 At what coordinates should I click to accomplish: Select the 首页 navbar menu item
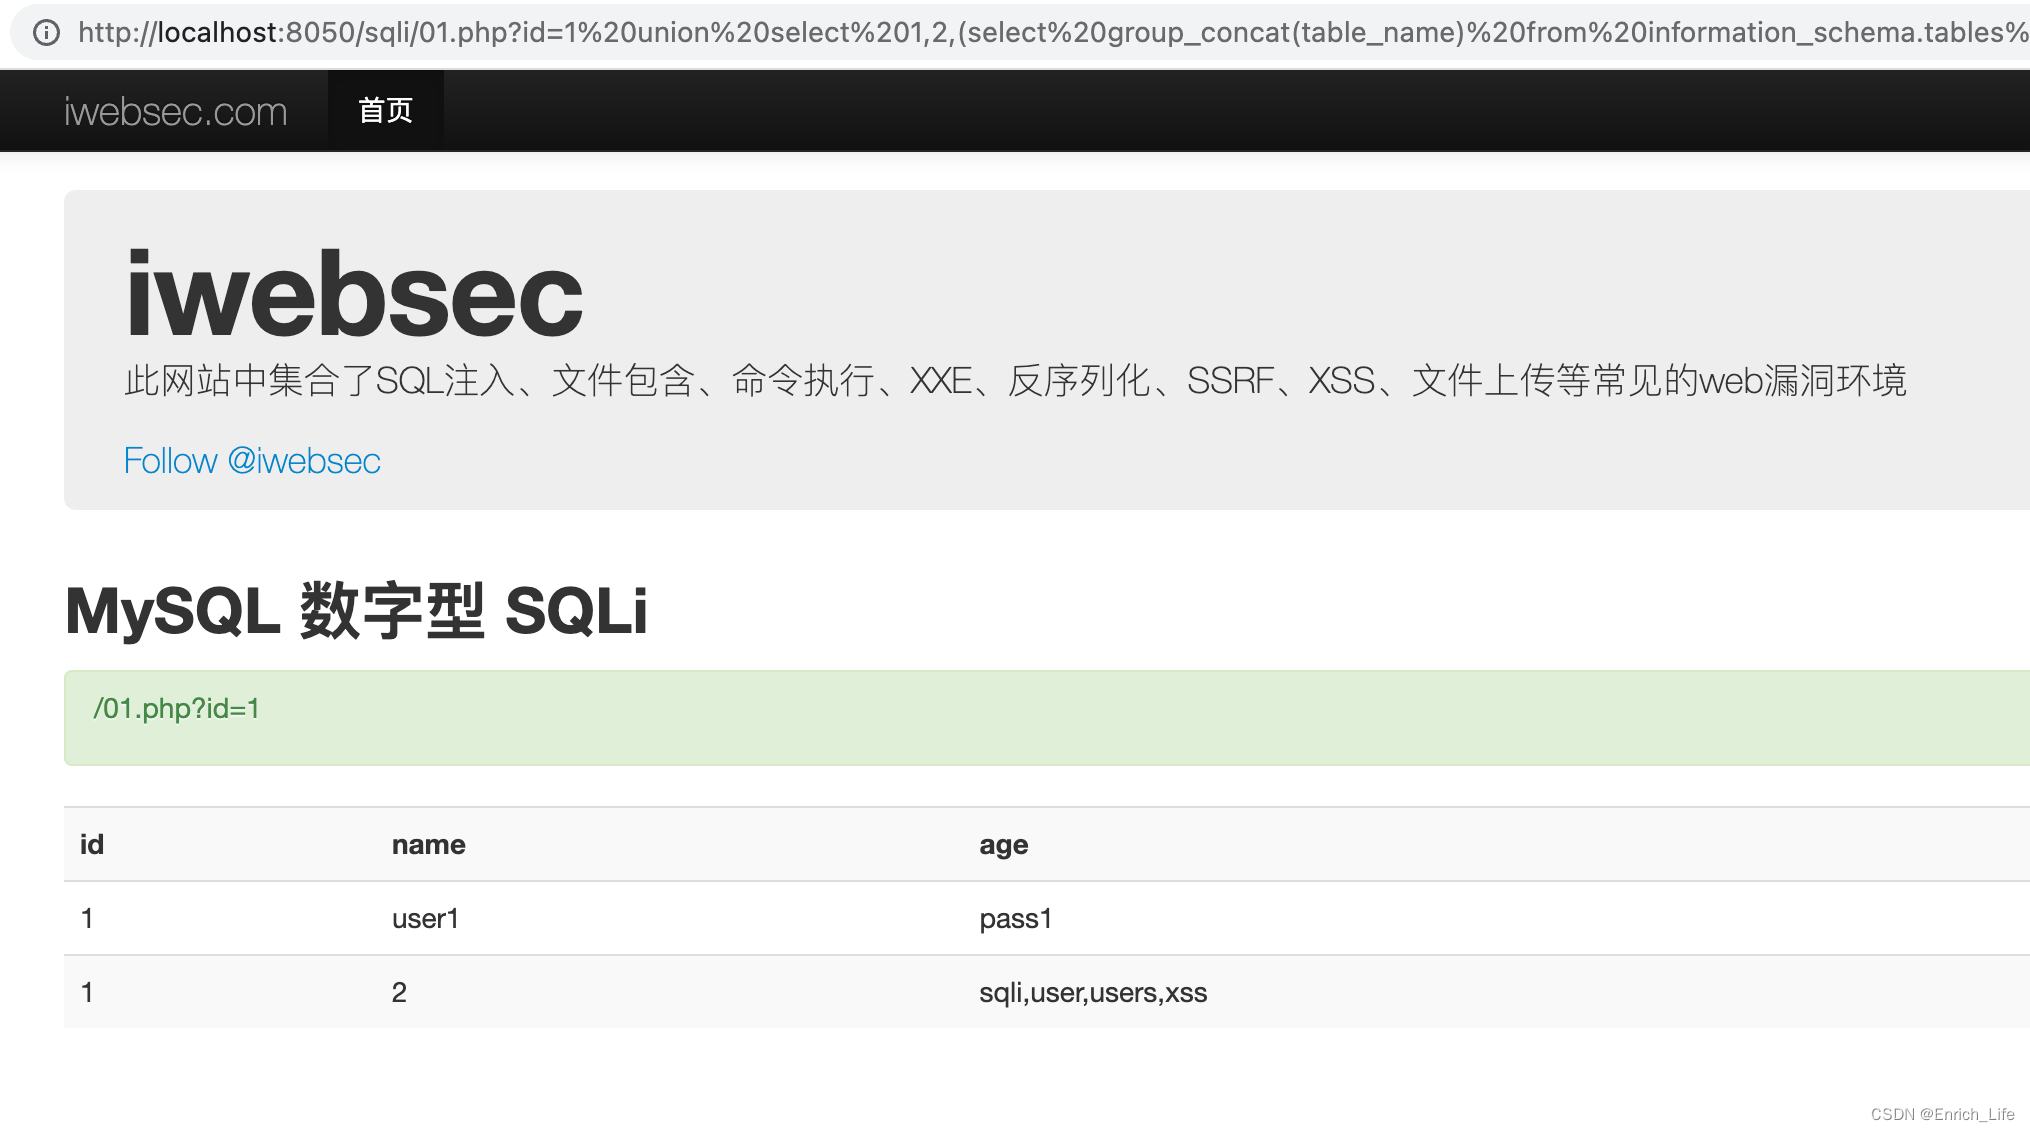(385, 111)
